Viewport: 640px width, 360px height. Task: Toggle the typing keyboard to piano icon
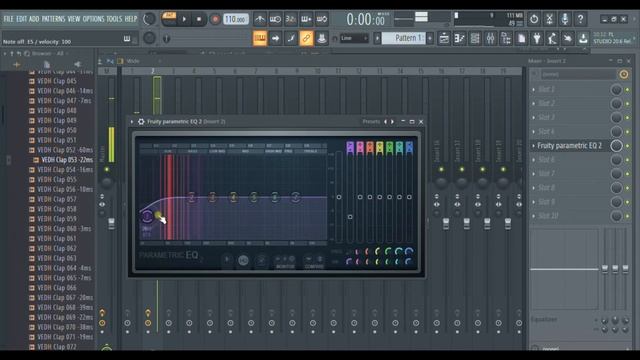coord(260,38)
